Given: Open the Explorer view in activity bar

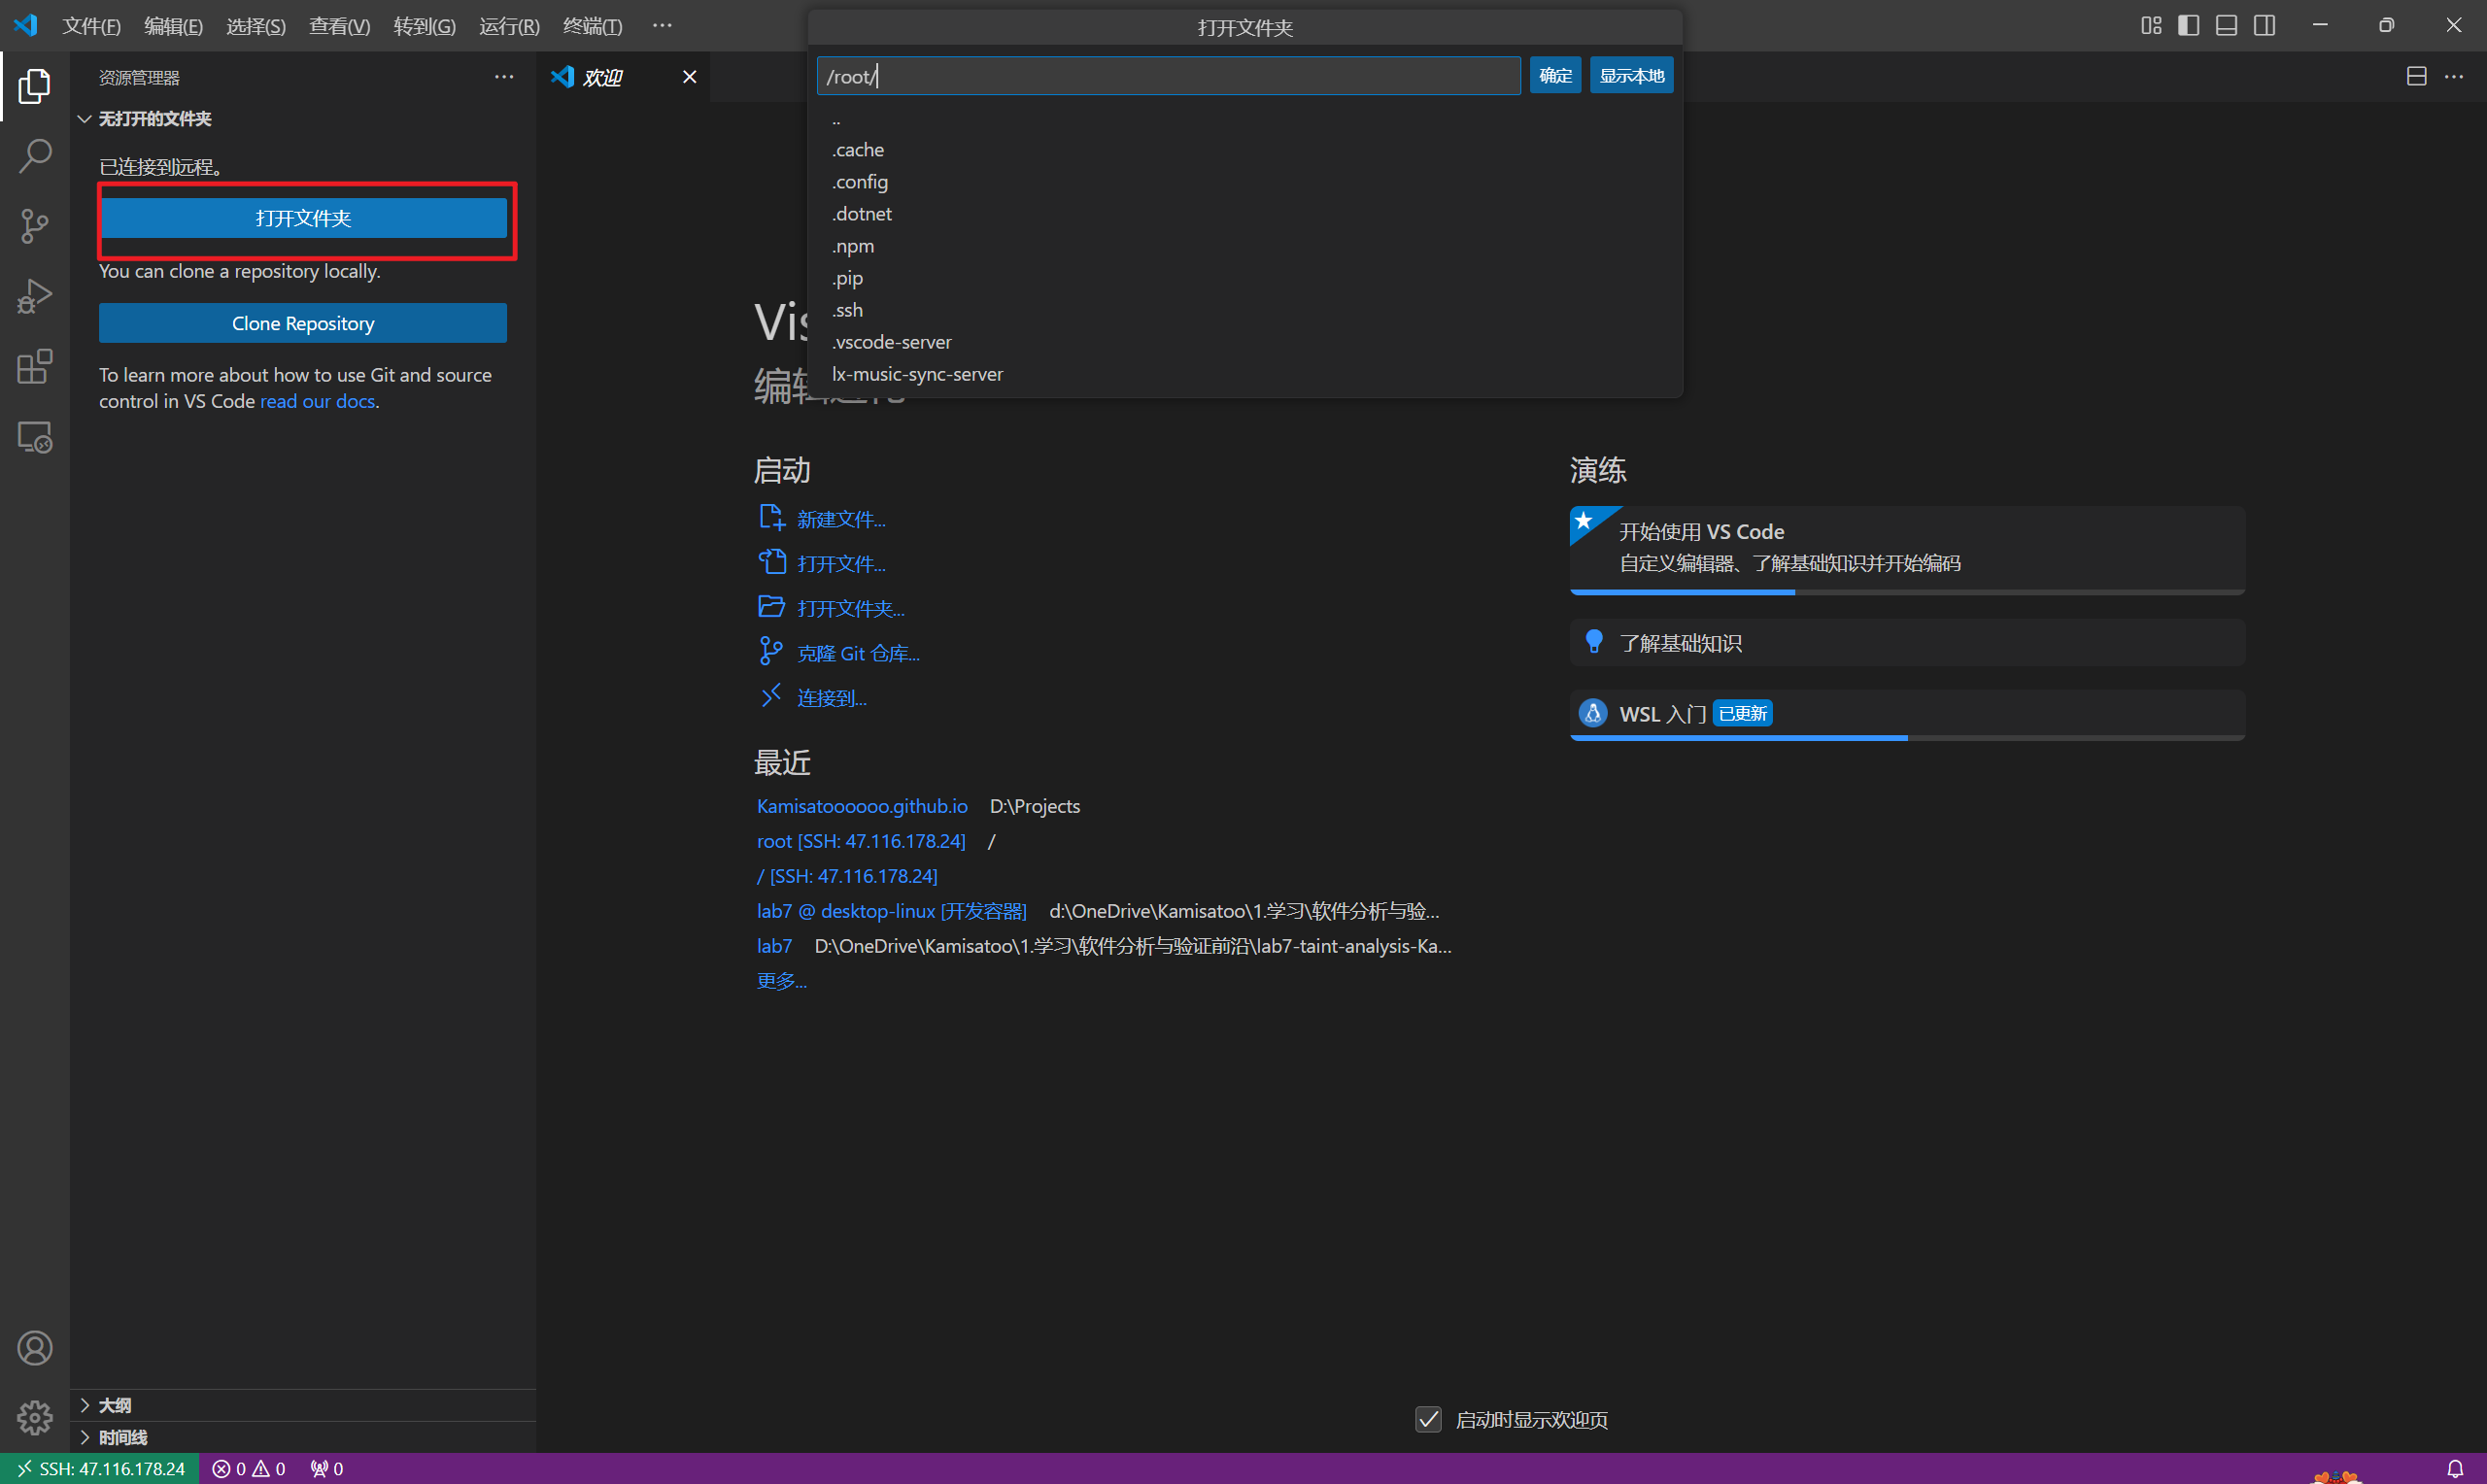Looking at the screenshot, I should 34,87.
